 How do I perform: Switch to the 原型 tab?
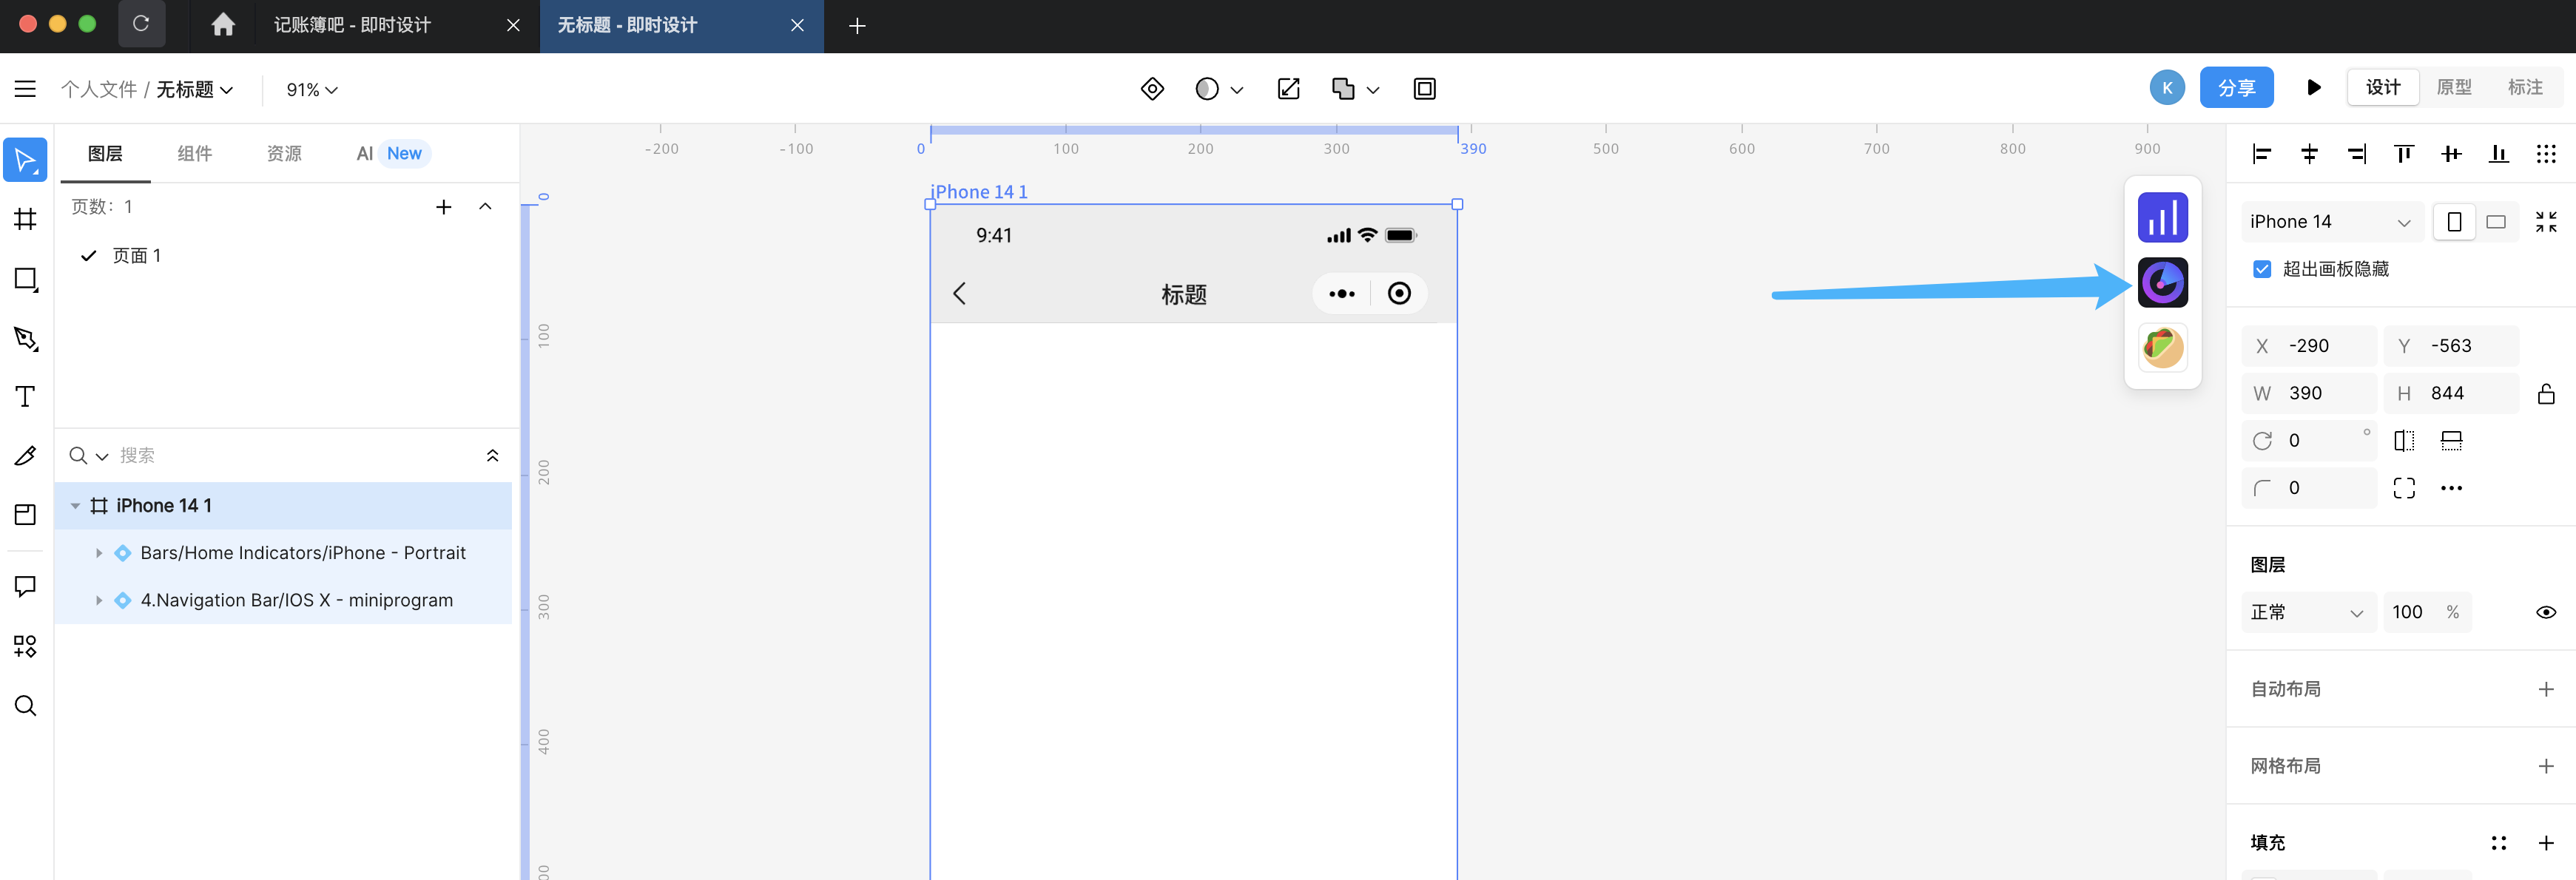click(x=2454, y=88)
